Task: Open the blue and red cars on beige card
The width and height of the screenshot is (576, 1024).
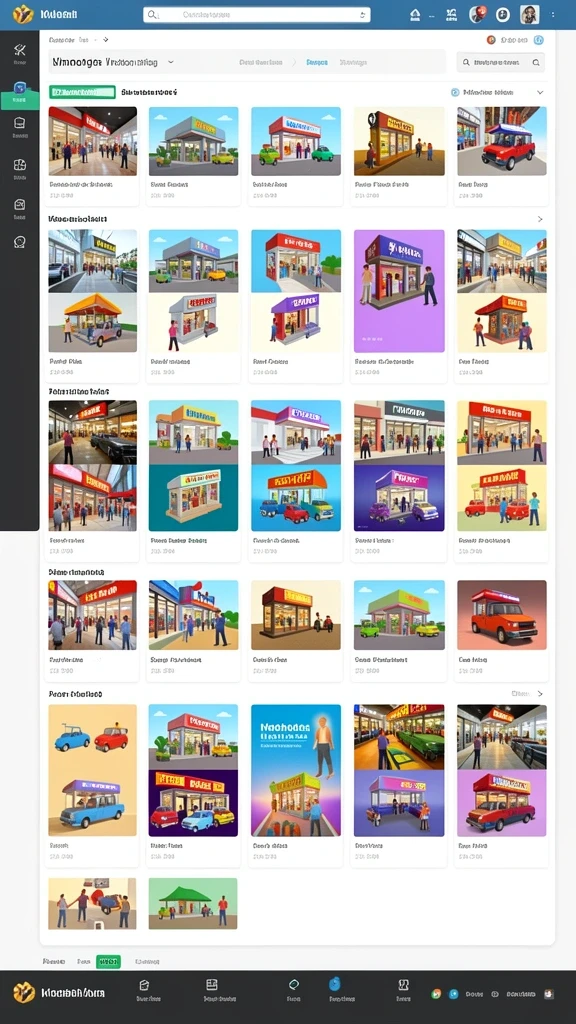Action: (93, 770)
